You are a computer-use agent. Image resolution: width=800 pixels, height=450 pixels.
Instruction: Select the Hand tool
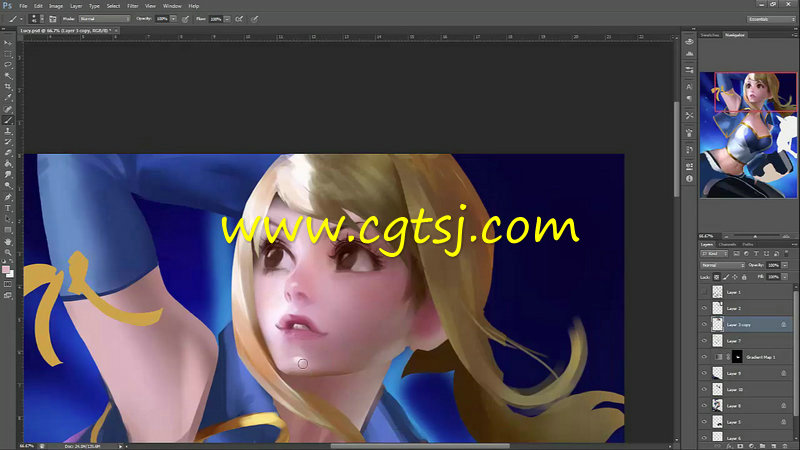pos(8,241)
